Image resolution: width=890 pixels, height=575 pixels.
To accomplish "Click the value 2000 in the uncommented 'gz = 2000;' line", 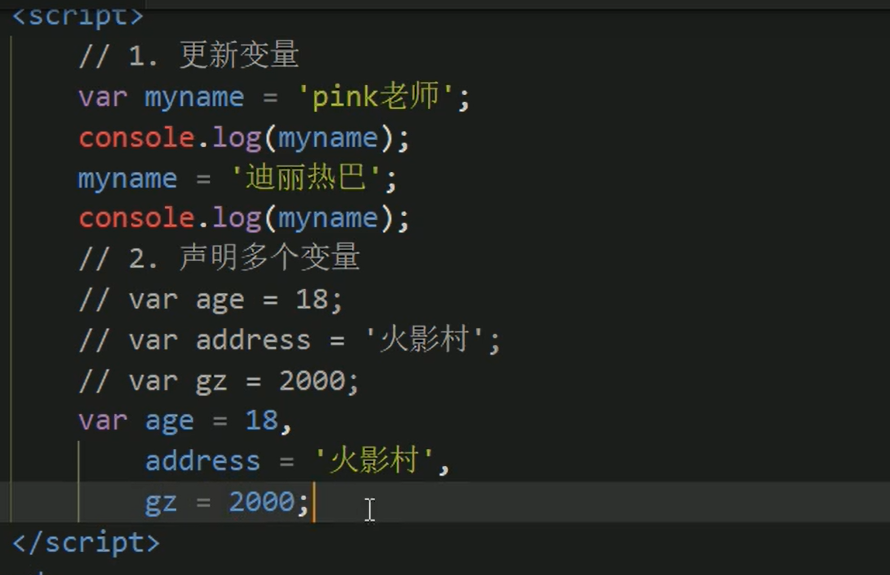I will pyautogui.click(x=262, y=501).
